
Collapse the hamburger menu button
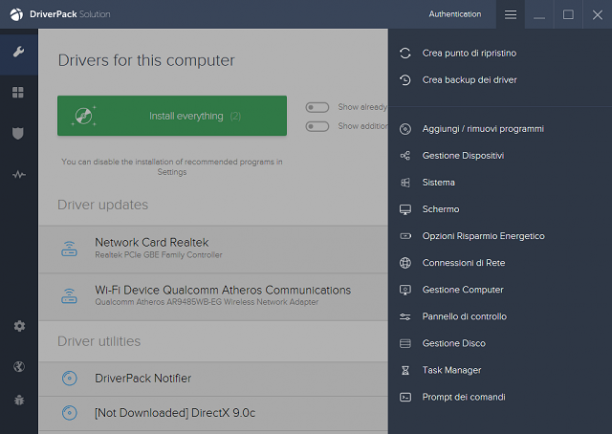tap(510, 14)
